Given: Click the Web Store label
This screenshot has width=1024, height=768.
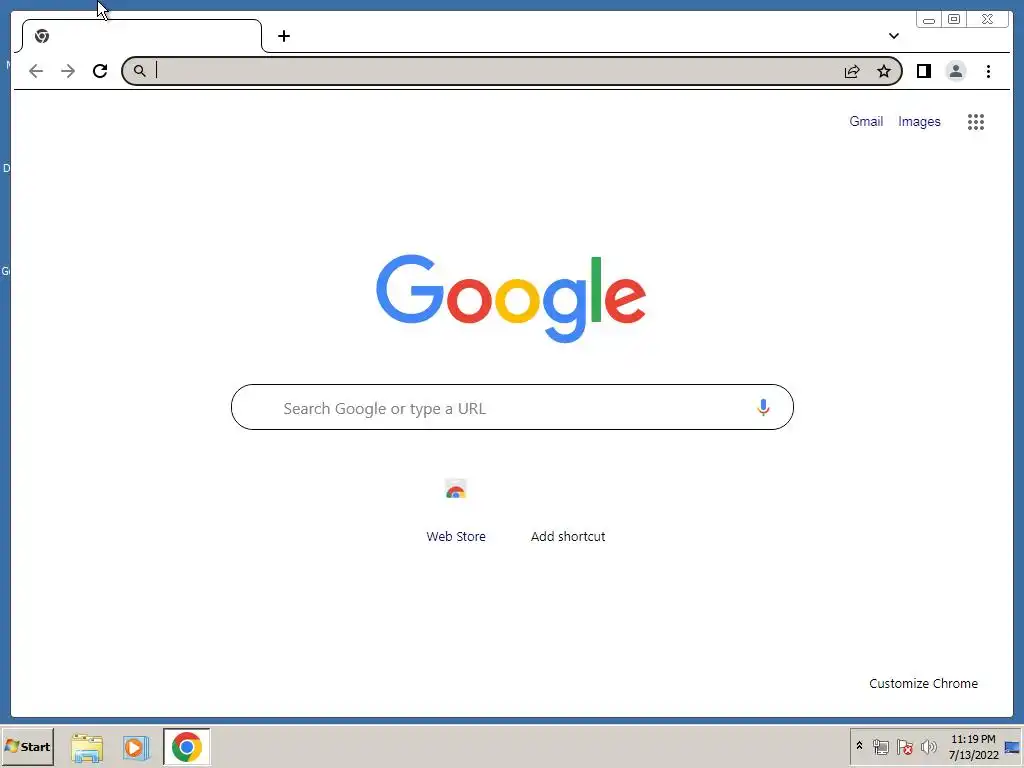Looking at the screenshot, I should (456, 537).
